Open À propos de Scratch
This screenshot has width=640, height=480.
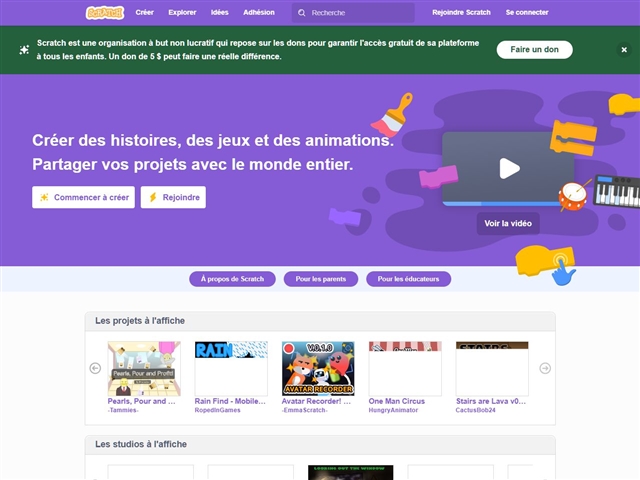pos(232,279)
